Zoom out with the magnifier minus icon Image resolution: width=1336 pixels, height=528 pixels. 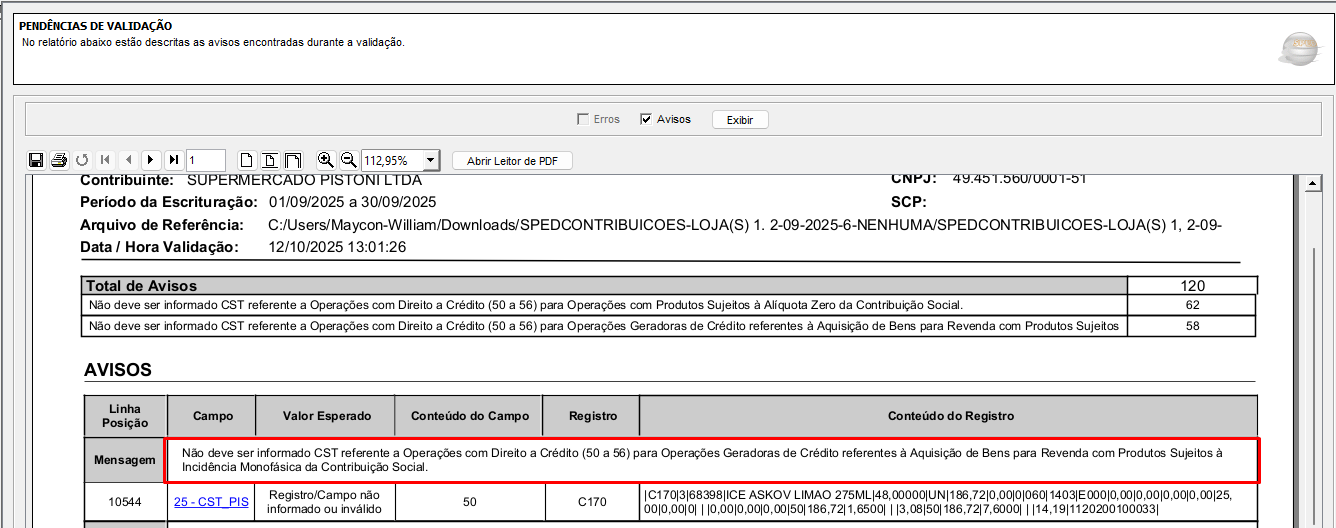(348, 160)
